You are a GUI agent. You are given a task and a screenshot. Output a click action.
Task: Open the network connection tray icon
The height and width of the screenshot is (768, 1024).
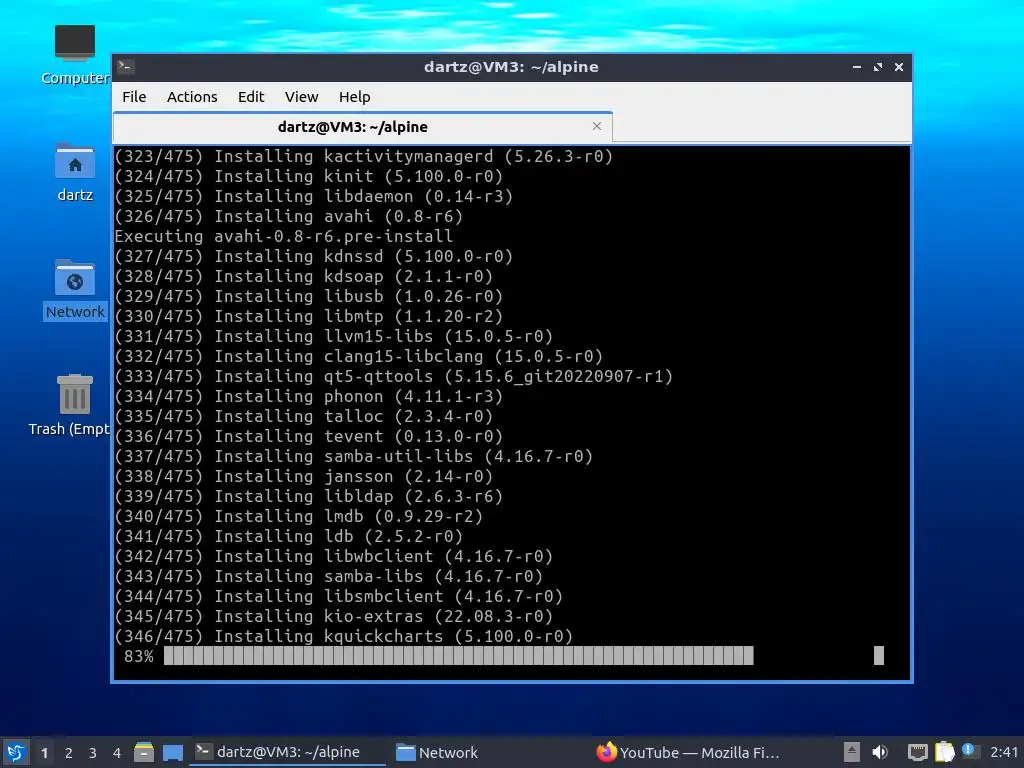[918, 752]
